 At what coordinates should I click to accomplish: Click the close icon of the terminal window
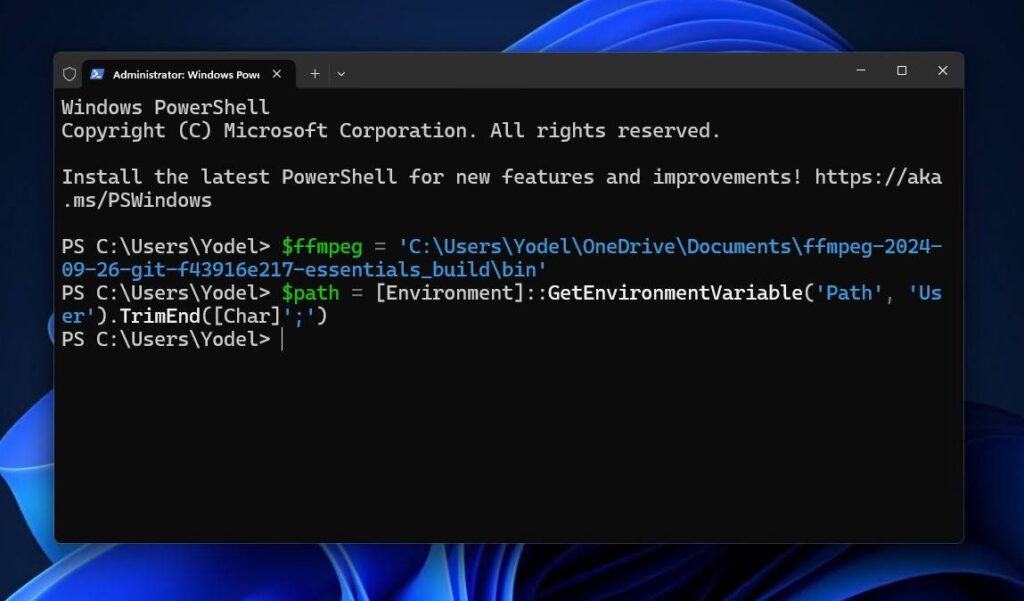(x=942, y=71)
